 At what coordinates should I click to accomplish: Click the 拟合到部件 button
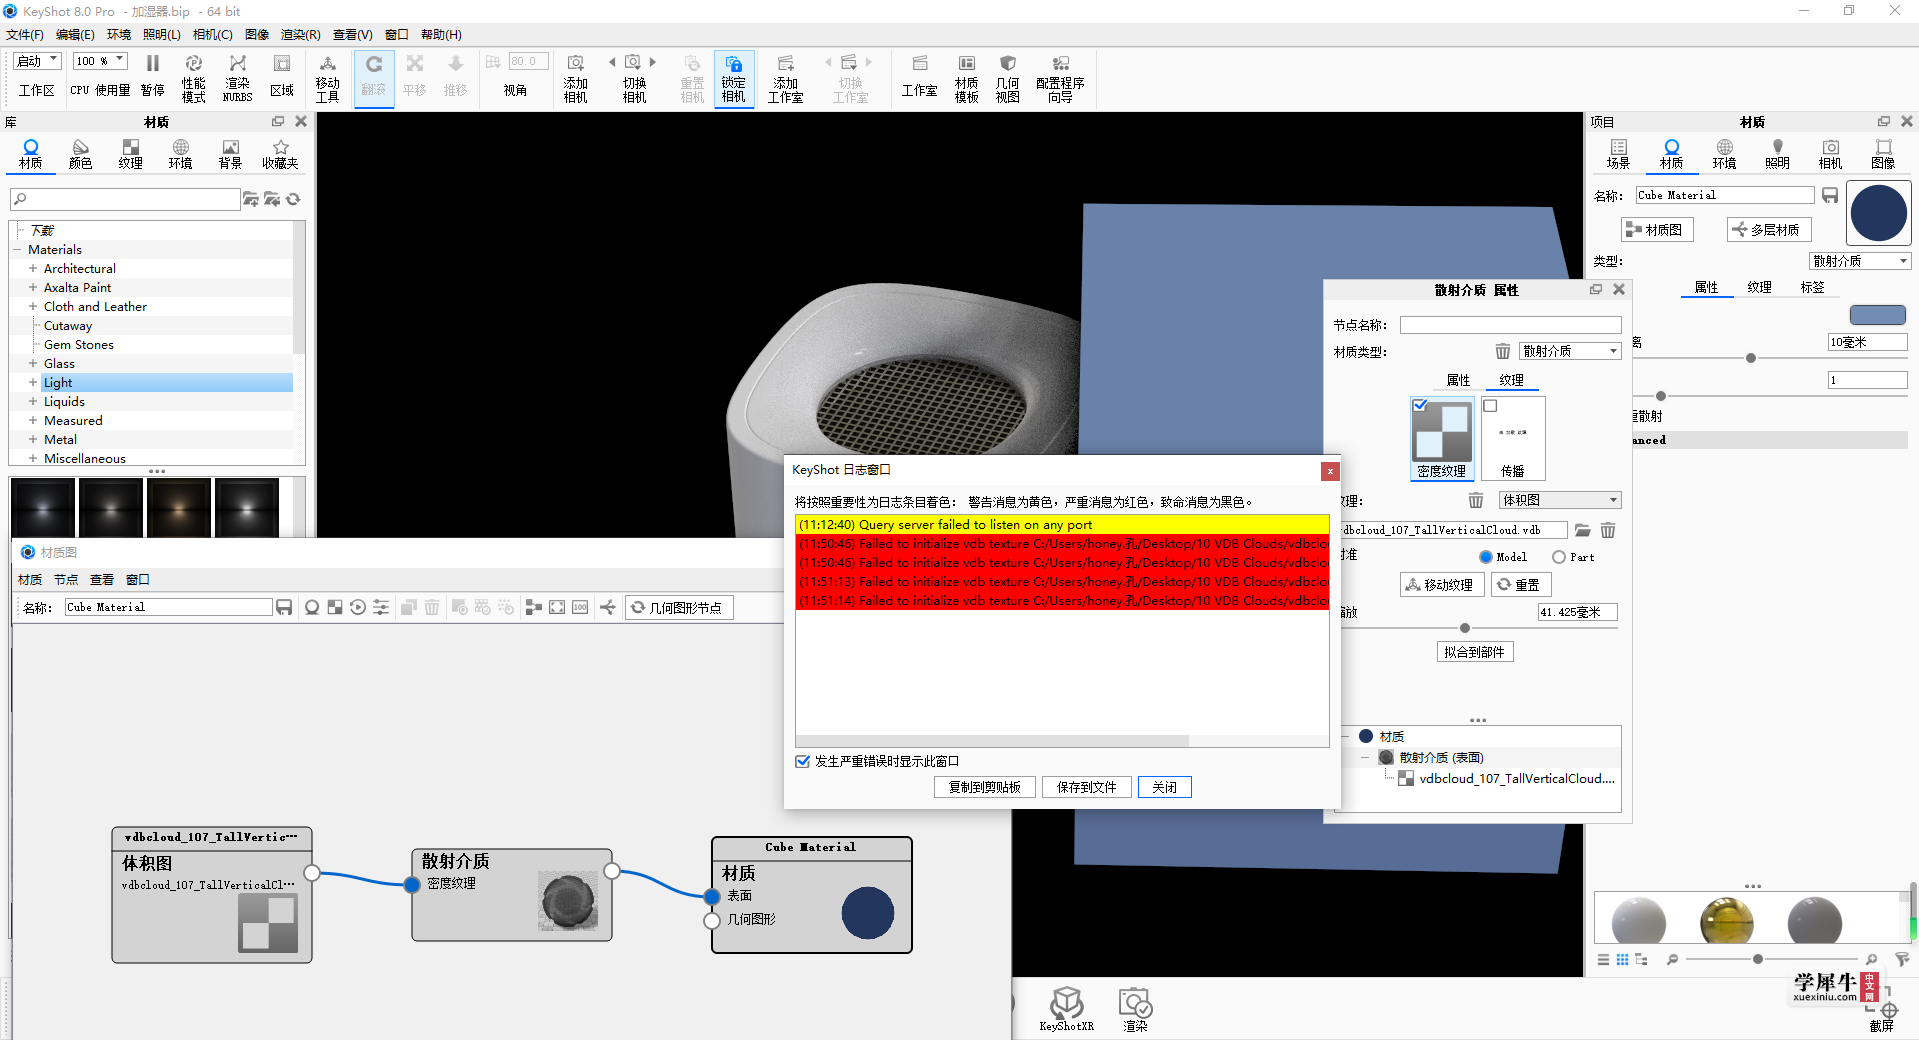[x=1474, y=652]
